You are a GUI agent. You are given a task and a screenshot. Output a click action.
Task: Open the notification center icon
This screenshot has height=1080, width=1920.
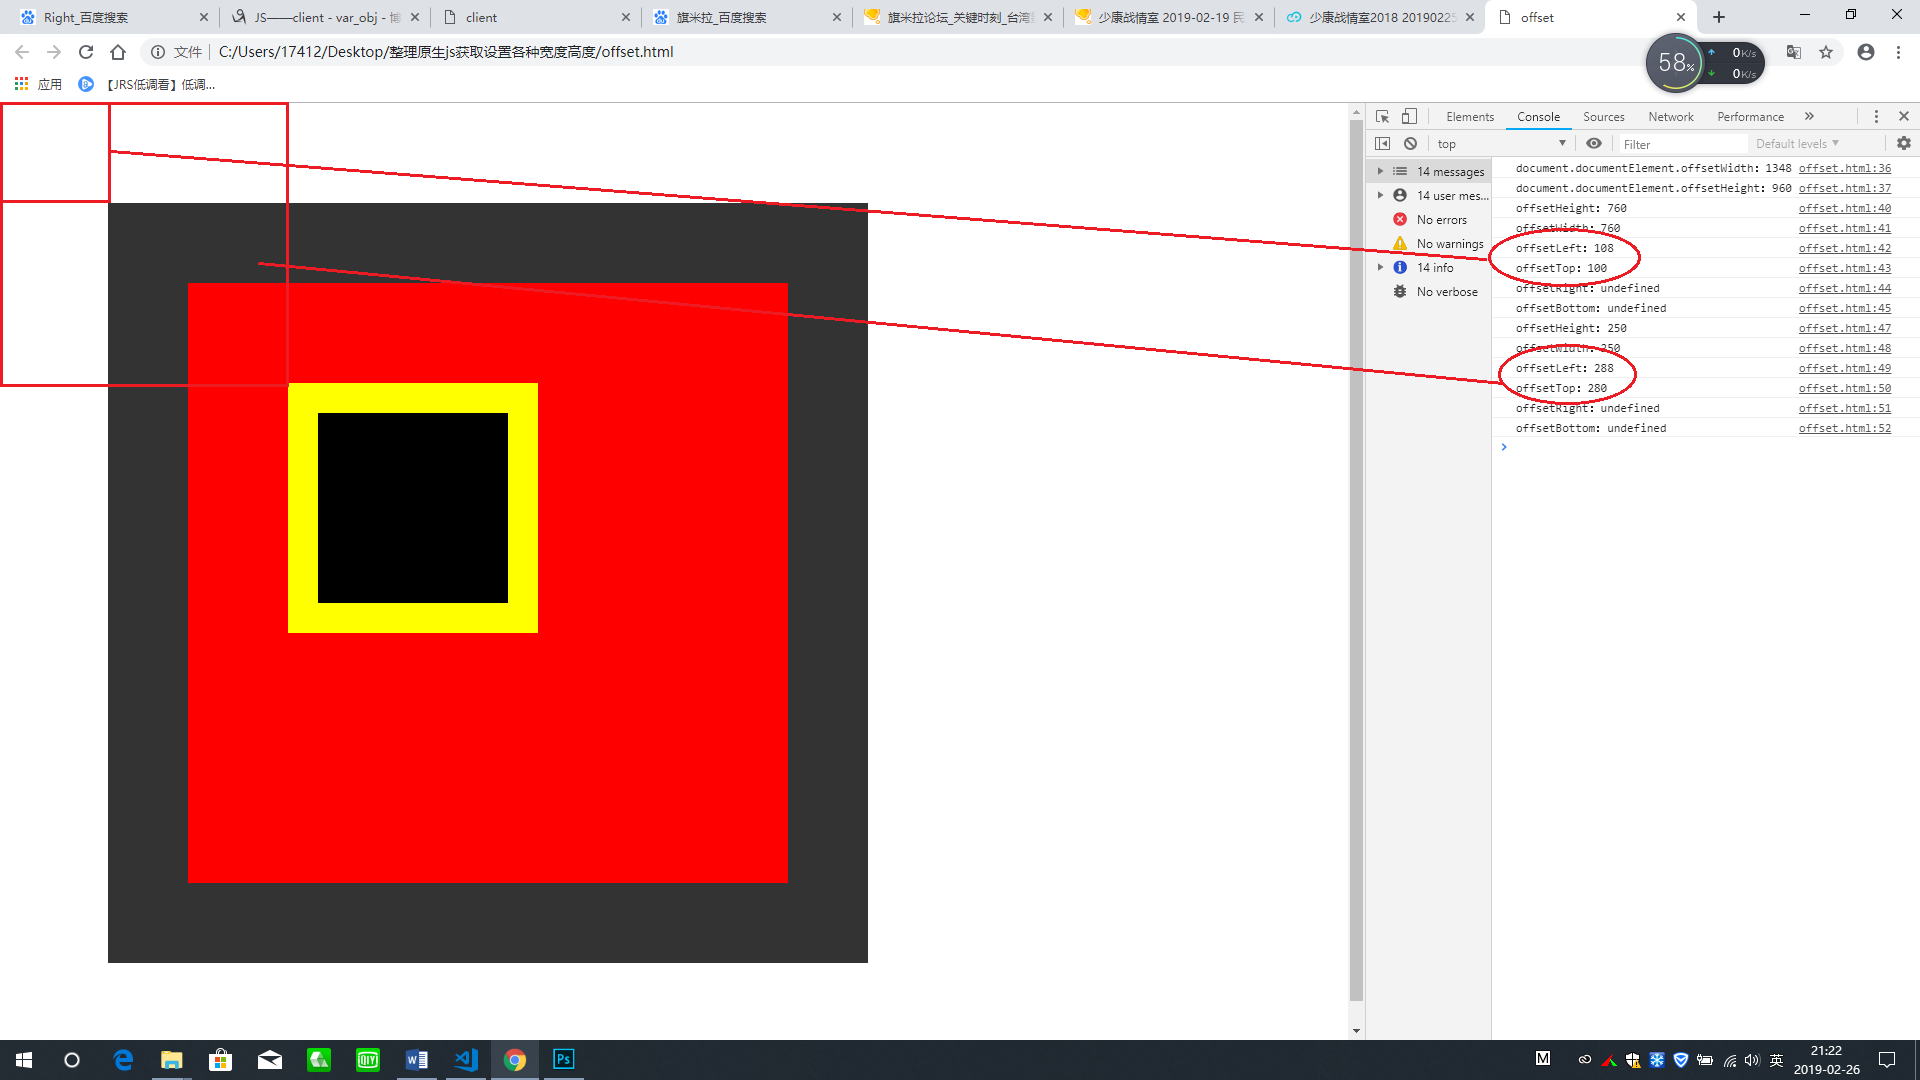point(1887,1060)
